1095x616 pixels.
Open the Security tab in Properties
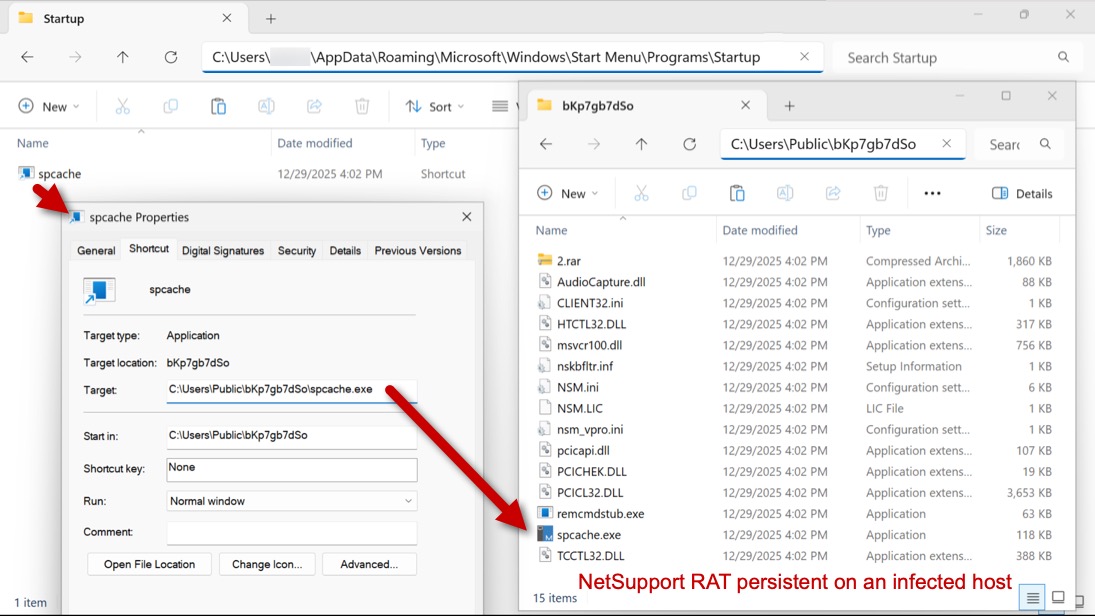click(x=297, y=251)
